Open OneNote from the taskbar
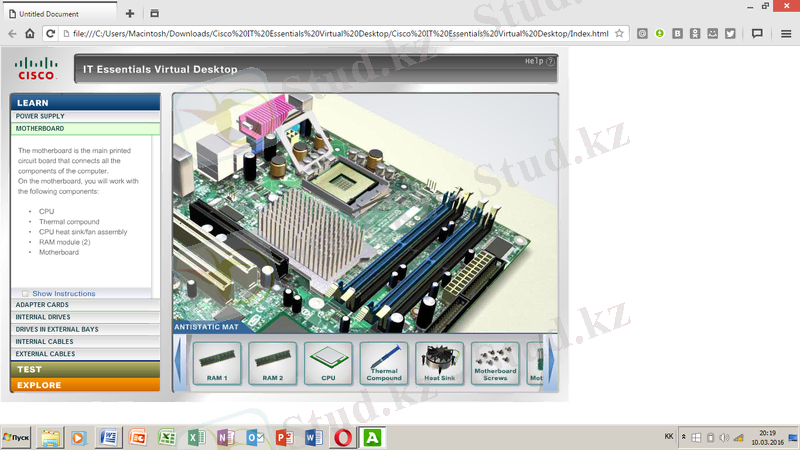800x450 pixels. pos(226,438)
